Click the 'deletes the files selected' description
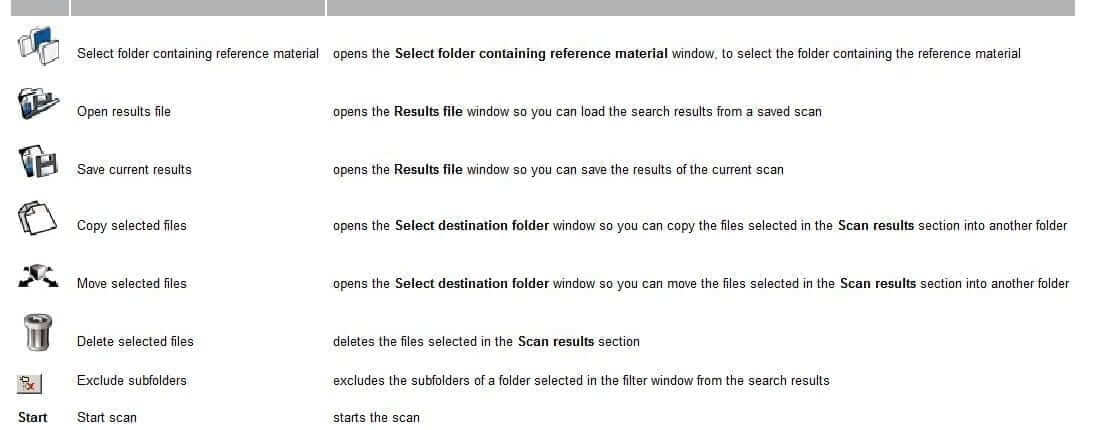 click(x=486, y=342)
